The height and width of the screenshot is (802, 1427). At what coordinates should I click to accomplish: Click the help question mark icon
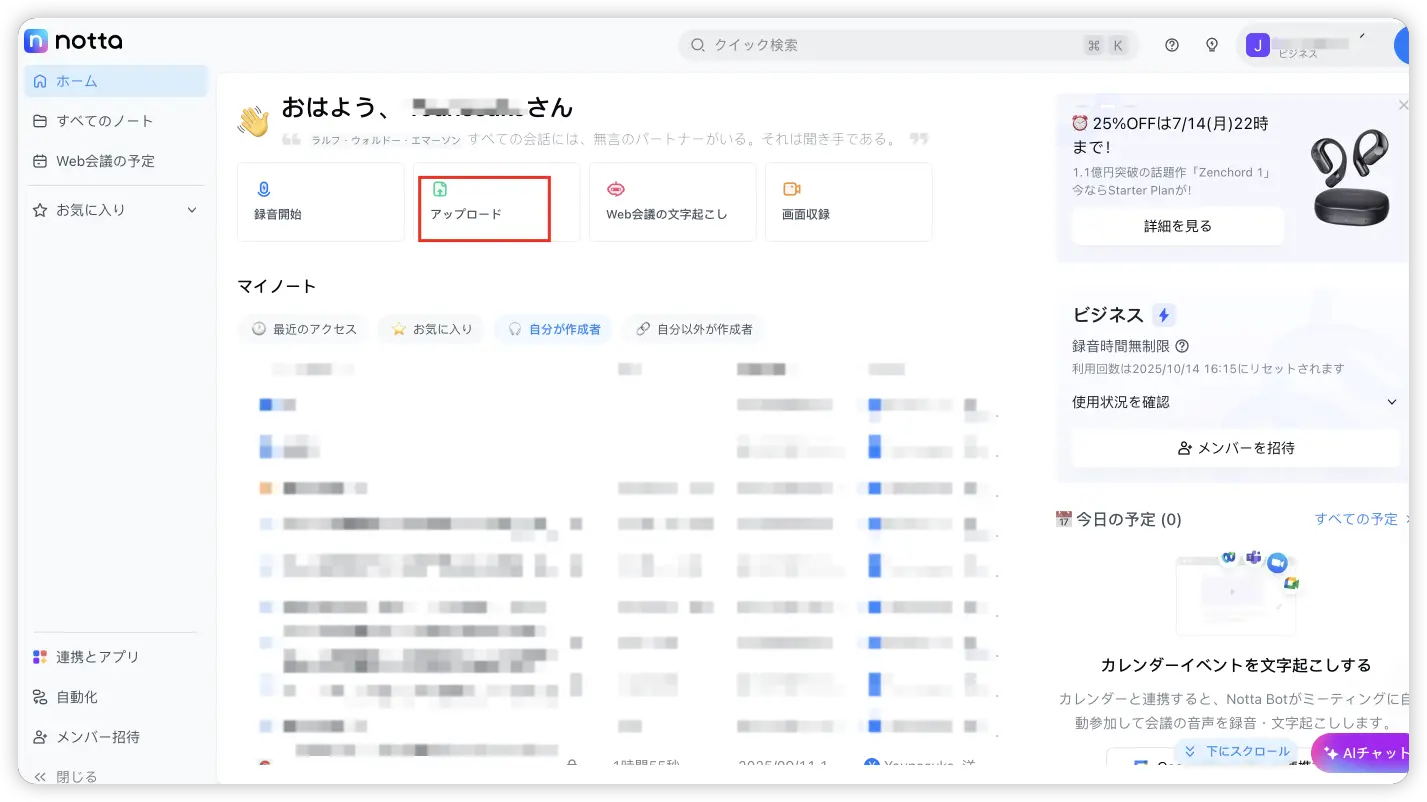(1172, 45)
